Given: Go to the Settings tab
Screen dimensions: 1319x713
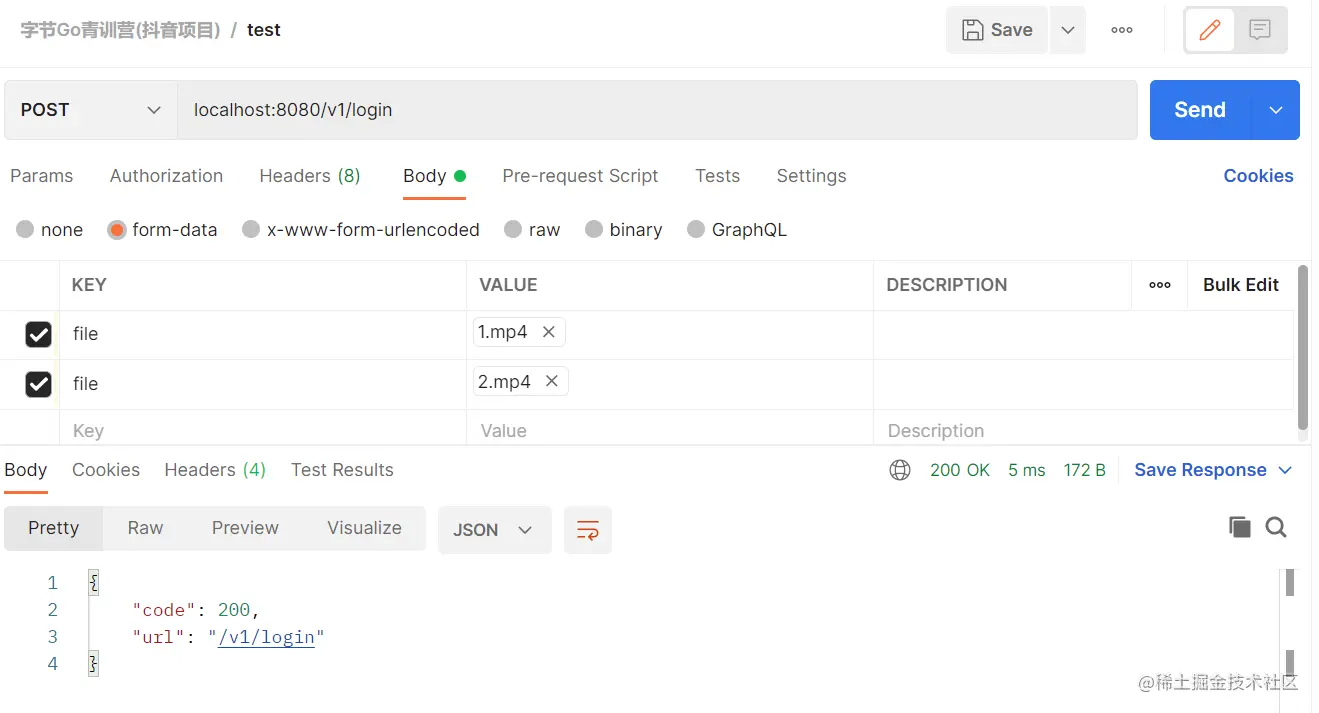Looking at the screenshot, I should pos(811,176).
